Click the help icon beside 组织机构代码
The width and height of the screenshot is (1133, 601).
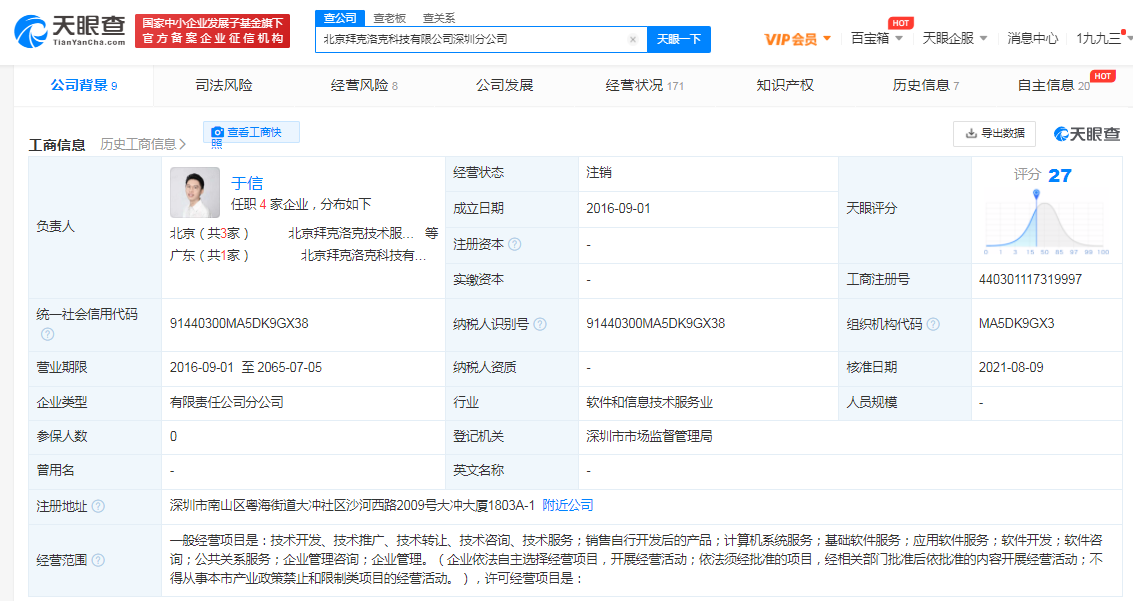click(933, 324)
